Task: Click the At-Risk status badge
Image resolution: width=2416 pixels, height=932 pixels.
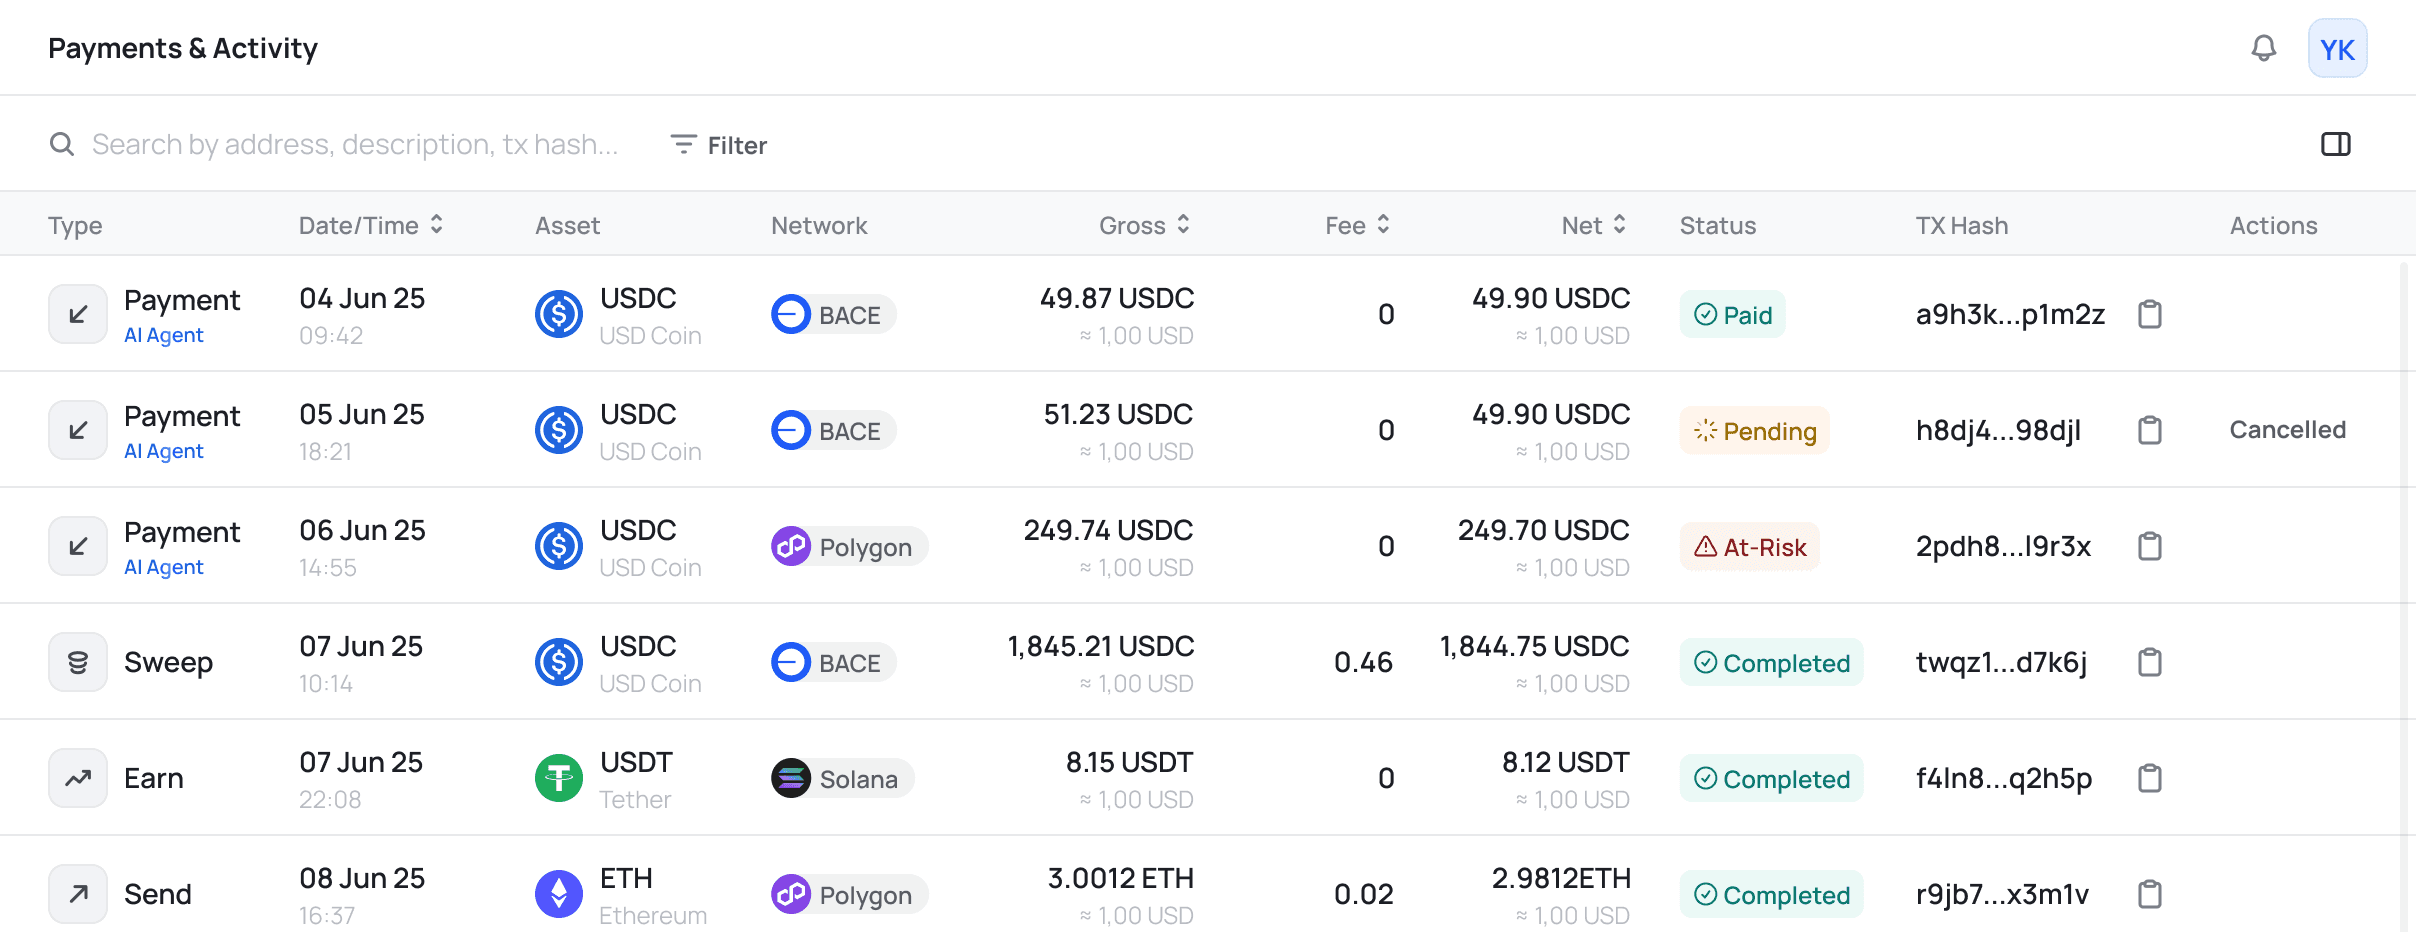Action: pyautogui.click(x=1748, y=546)
